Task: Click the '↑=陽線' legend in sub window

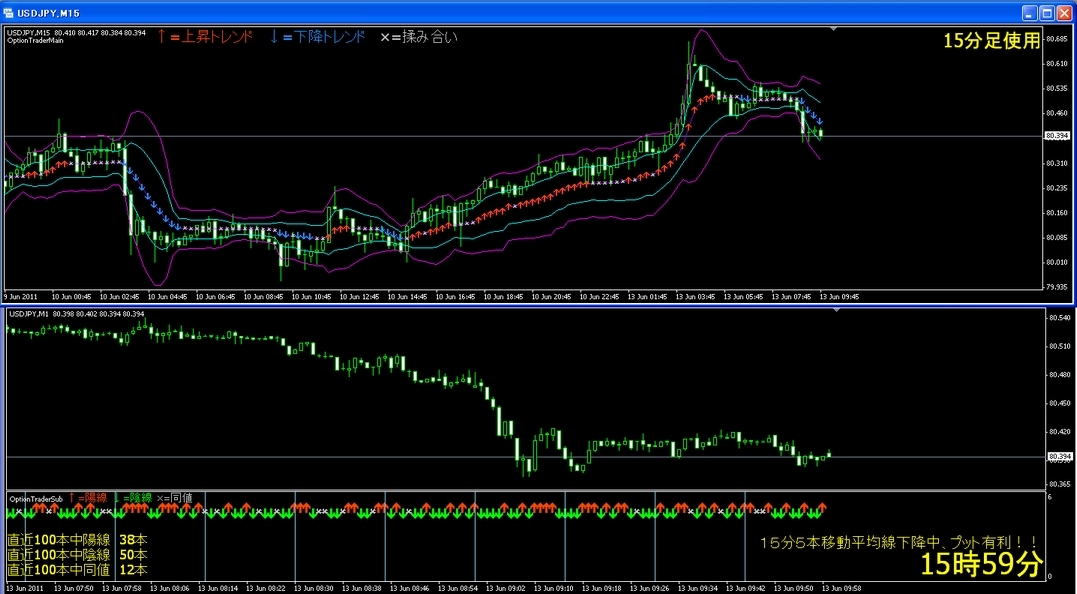Action: pyautogui.click(x=87, y=497)
